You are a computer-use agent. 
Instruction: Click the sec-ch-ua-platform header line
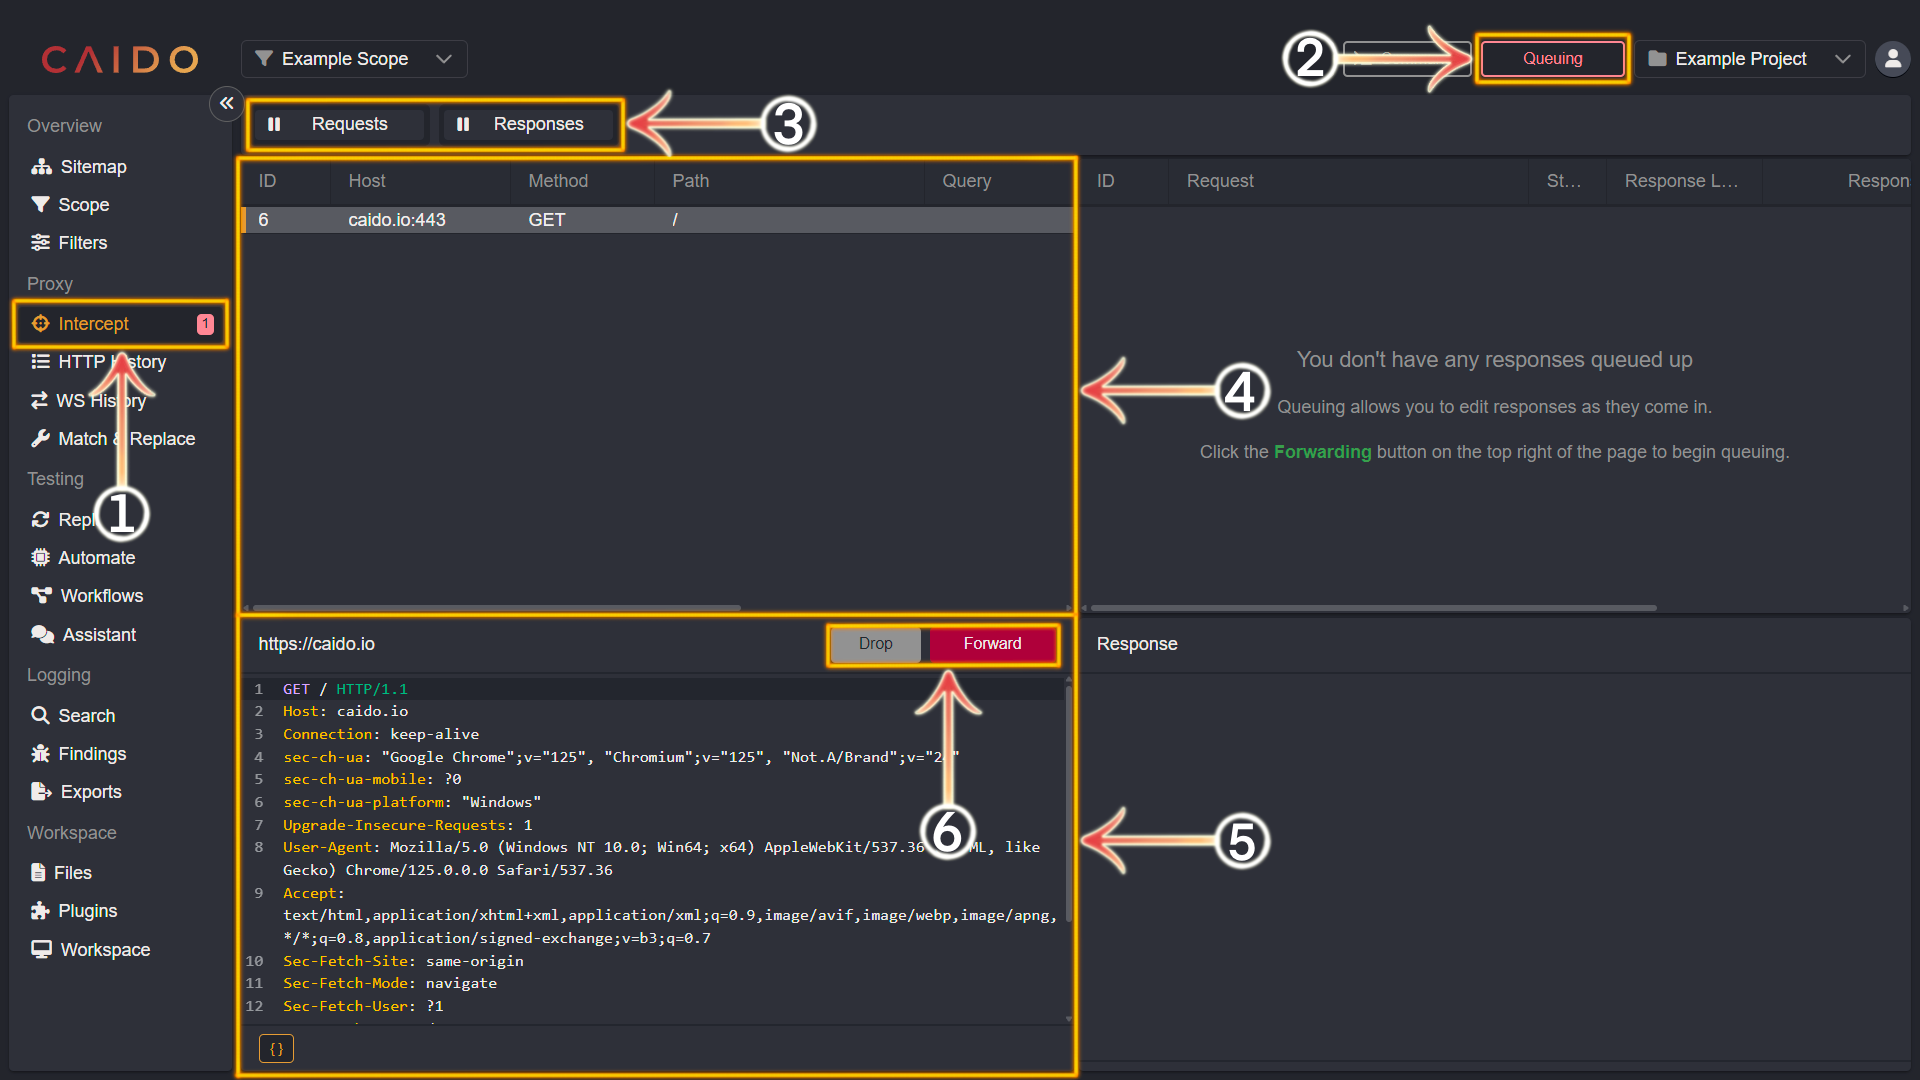pyautogui.click(x=412, y=802)
